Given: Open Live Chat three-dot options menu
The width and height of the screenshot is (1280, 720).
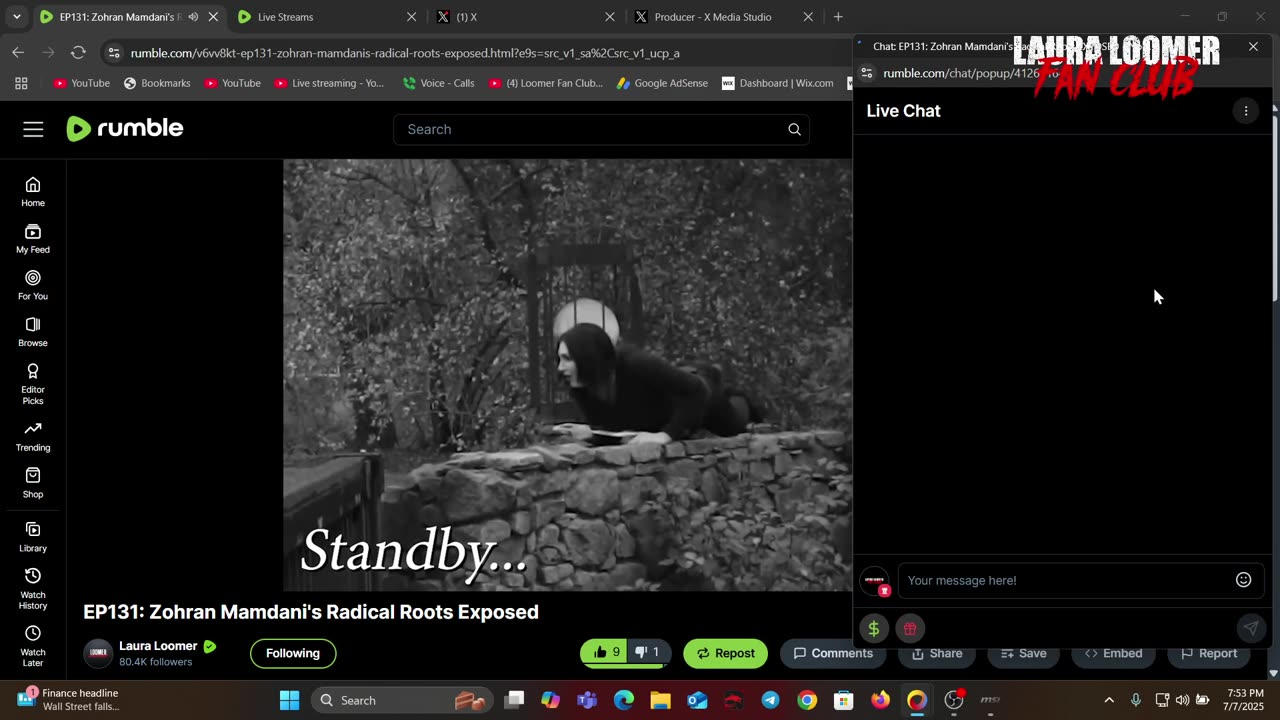Looking at the screenshot, I should pyautogui.click(x=1245, y=111).
